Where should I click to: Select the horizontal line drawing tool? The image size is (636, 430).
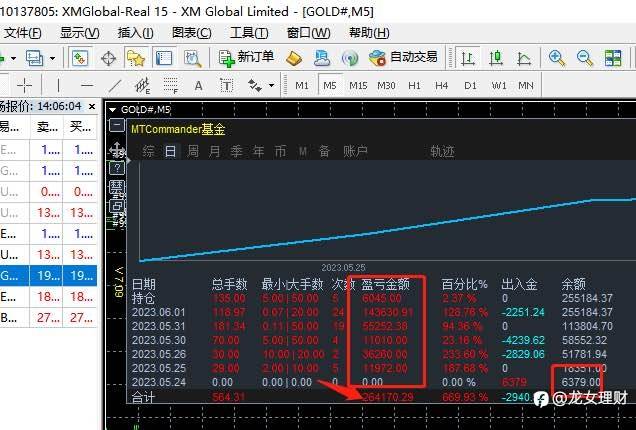click(x=87, y=86)
